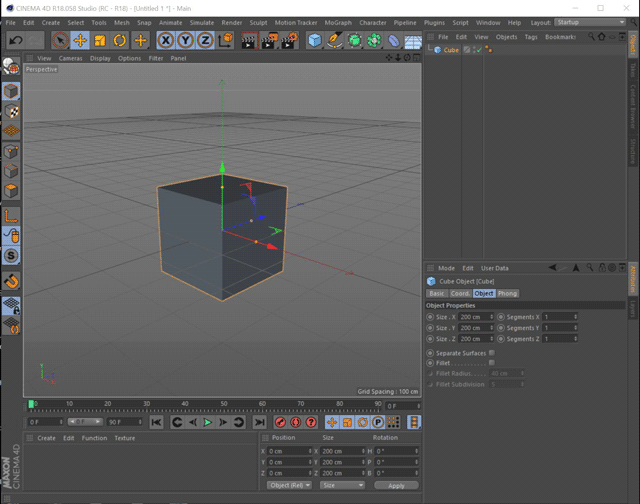
Task: Switch to Model mode
Action: coord(11,91)
